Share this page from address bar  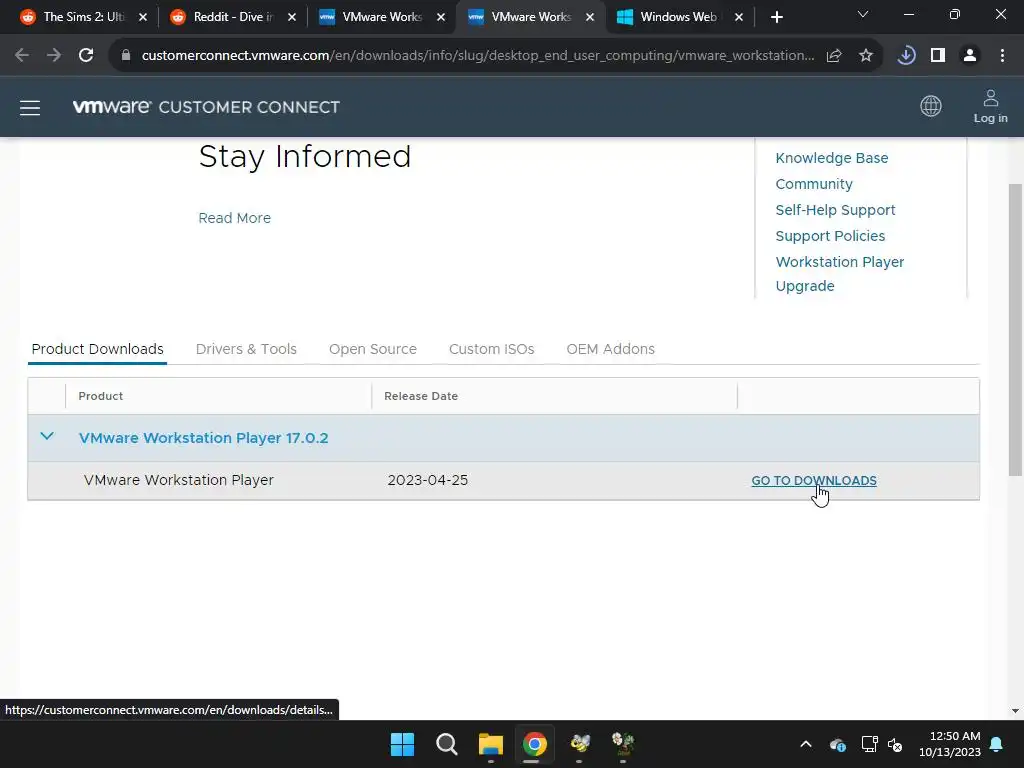pyautogui.click(x=834, y=56)
